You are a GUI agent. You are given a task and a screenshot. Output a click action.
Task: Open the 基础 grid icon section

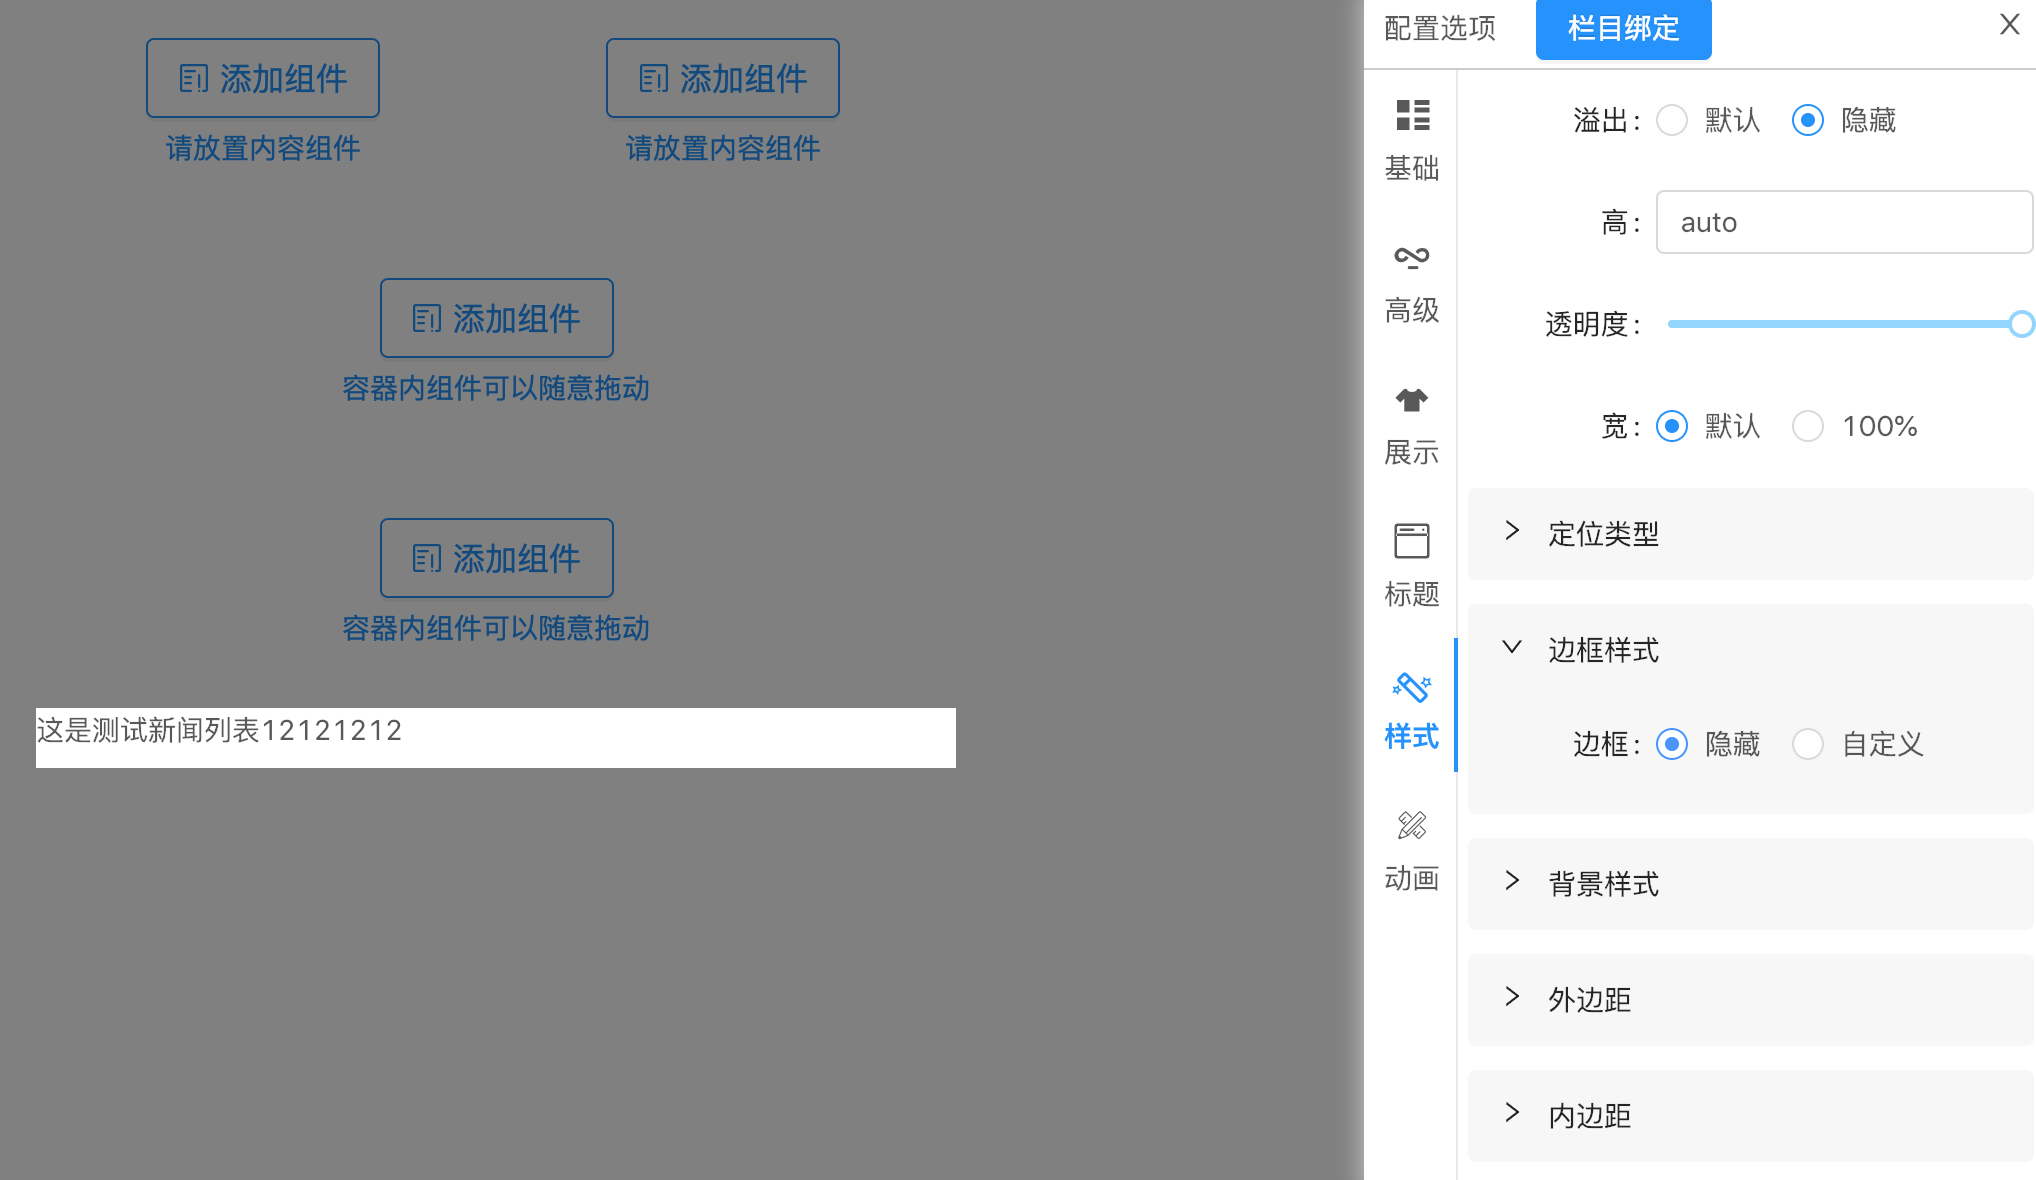pos(1411,138)
